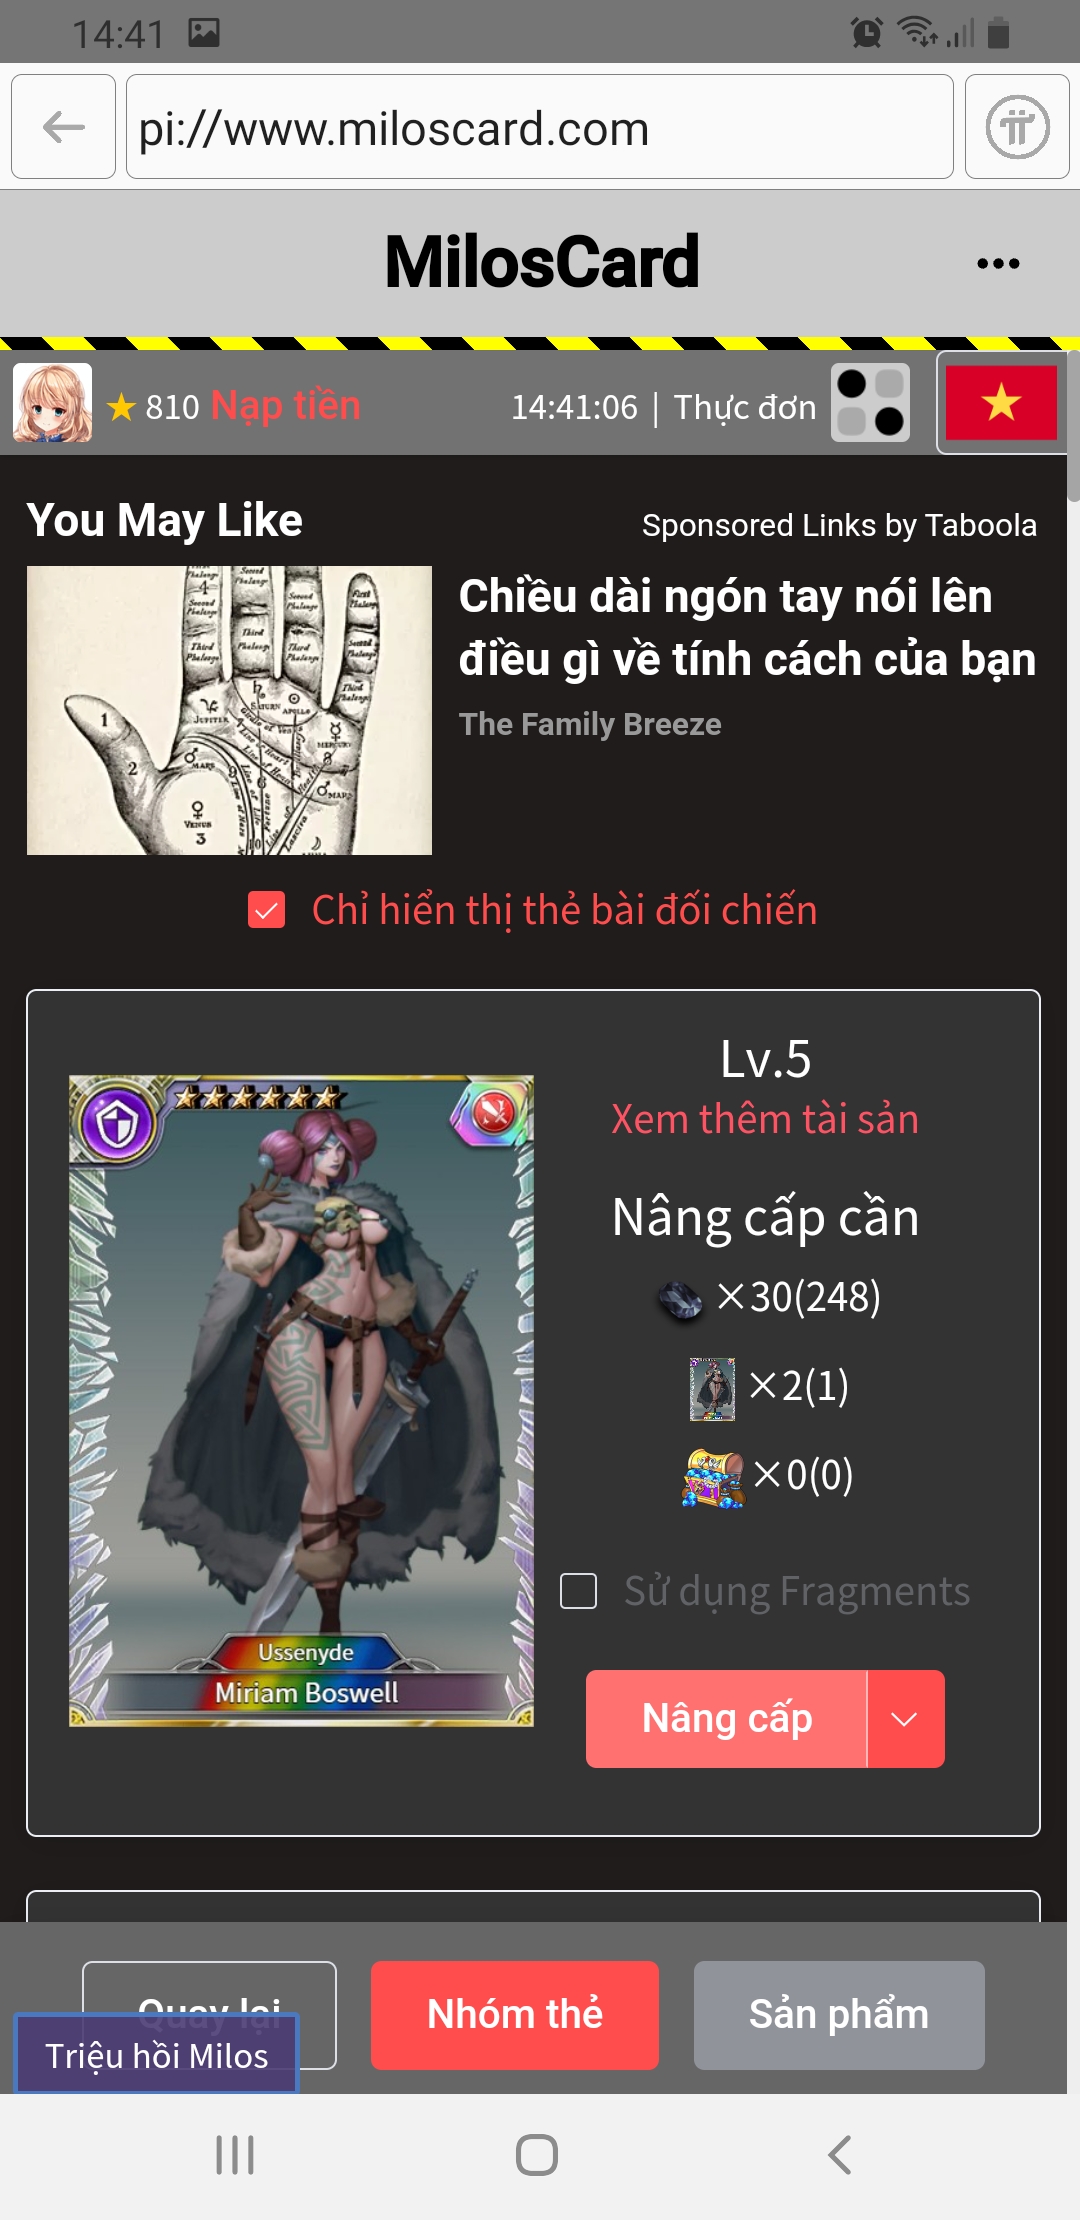Open the four-dot Thực đơn grid icon
The width and height of the screenshot is (1080, 2220).
(x=870, y=403)
